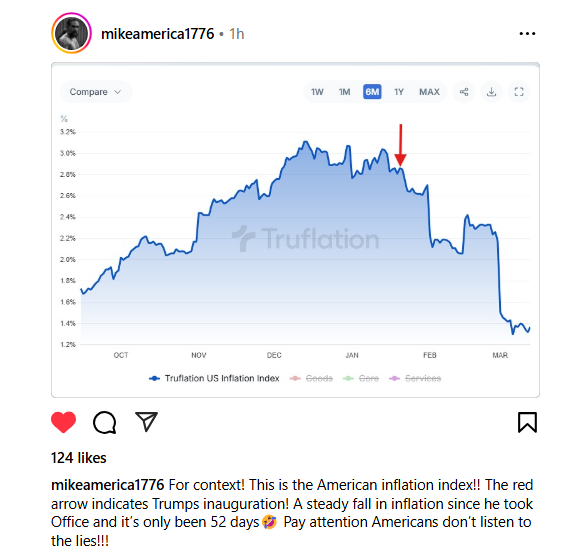Open the Compare dropdown
This screenshot has width=571, height=554.
[x=95, y=92]
